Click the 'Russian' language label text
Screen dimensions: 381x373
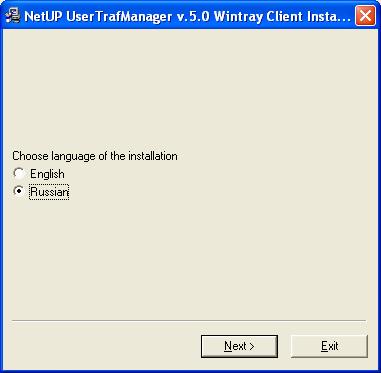click(x=49, y=192)
